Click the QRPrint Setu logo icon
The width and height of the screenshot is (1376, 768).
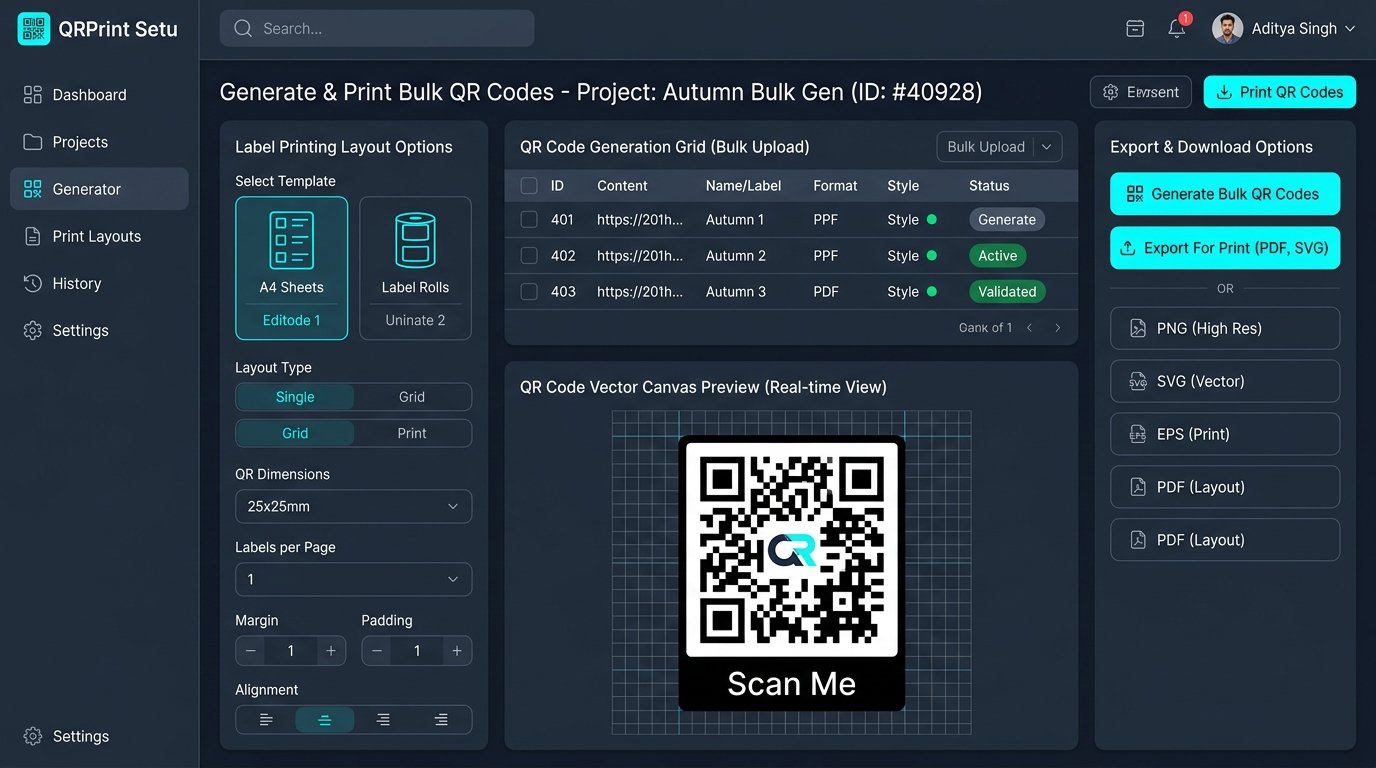pyautogui.click(x=34, y=29)
